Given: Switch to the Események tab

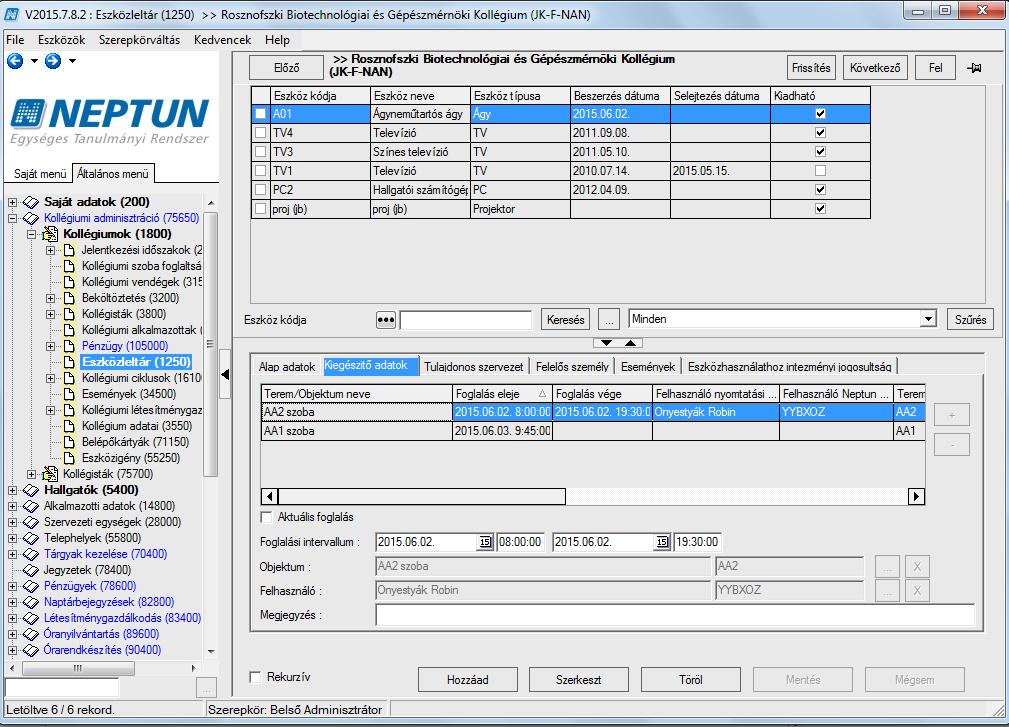Looking at the screenshot, I should [648, 367].
